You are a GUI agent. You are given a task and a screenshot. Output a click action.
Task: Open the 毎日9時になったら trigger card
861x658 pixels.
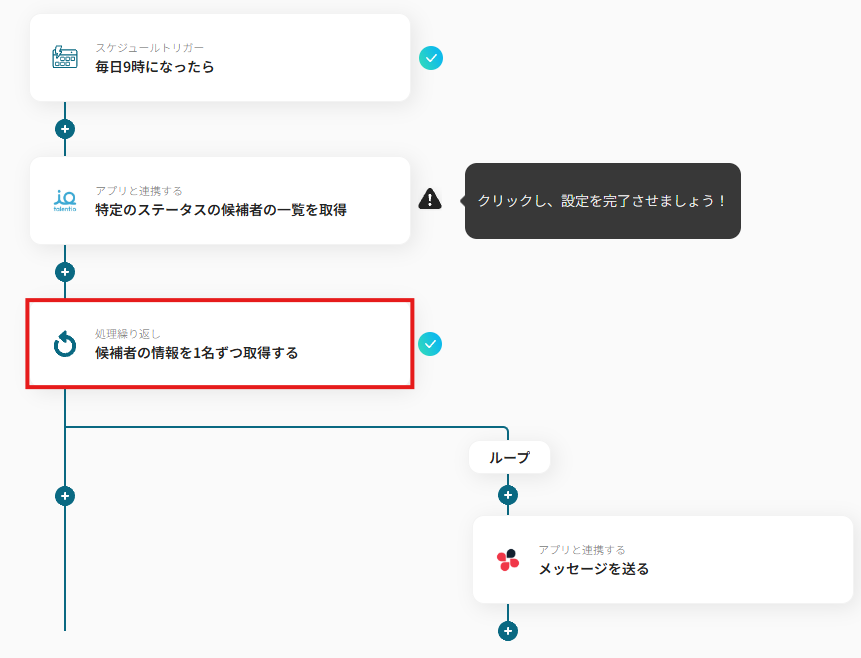(220, 57)
